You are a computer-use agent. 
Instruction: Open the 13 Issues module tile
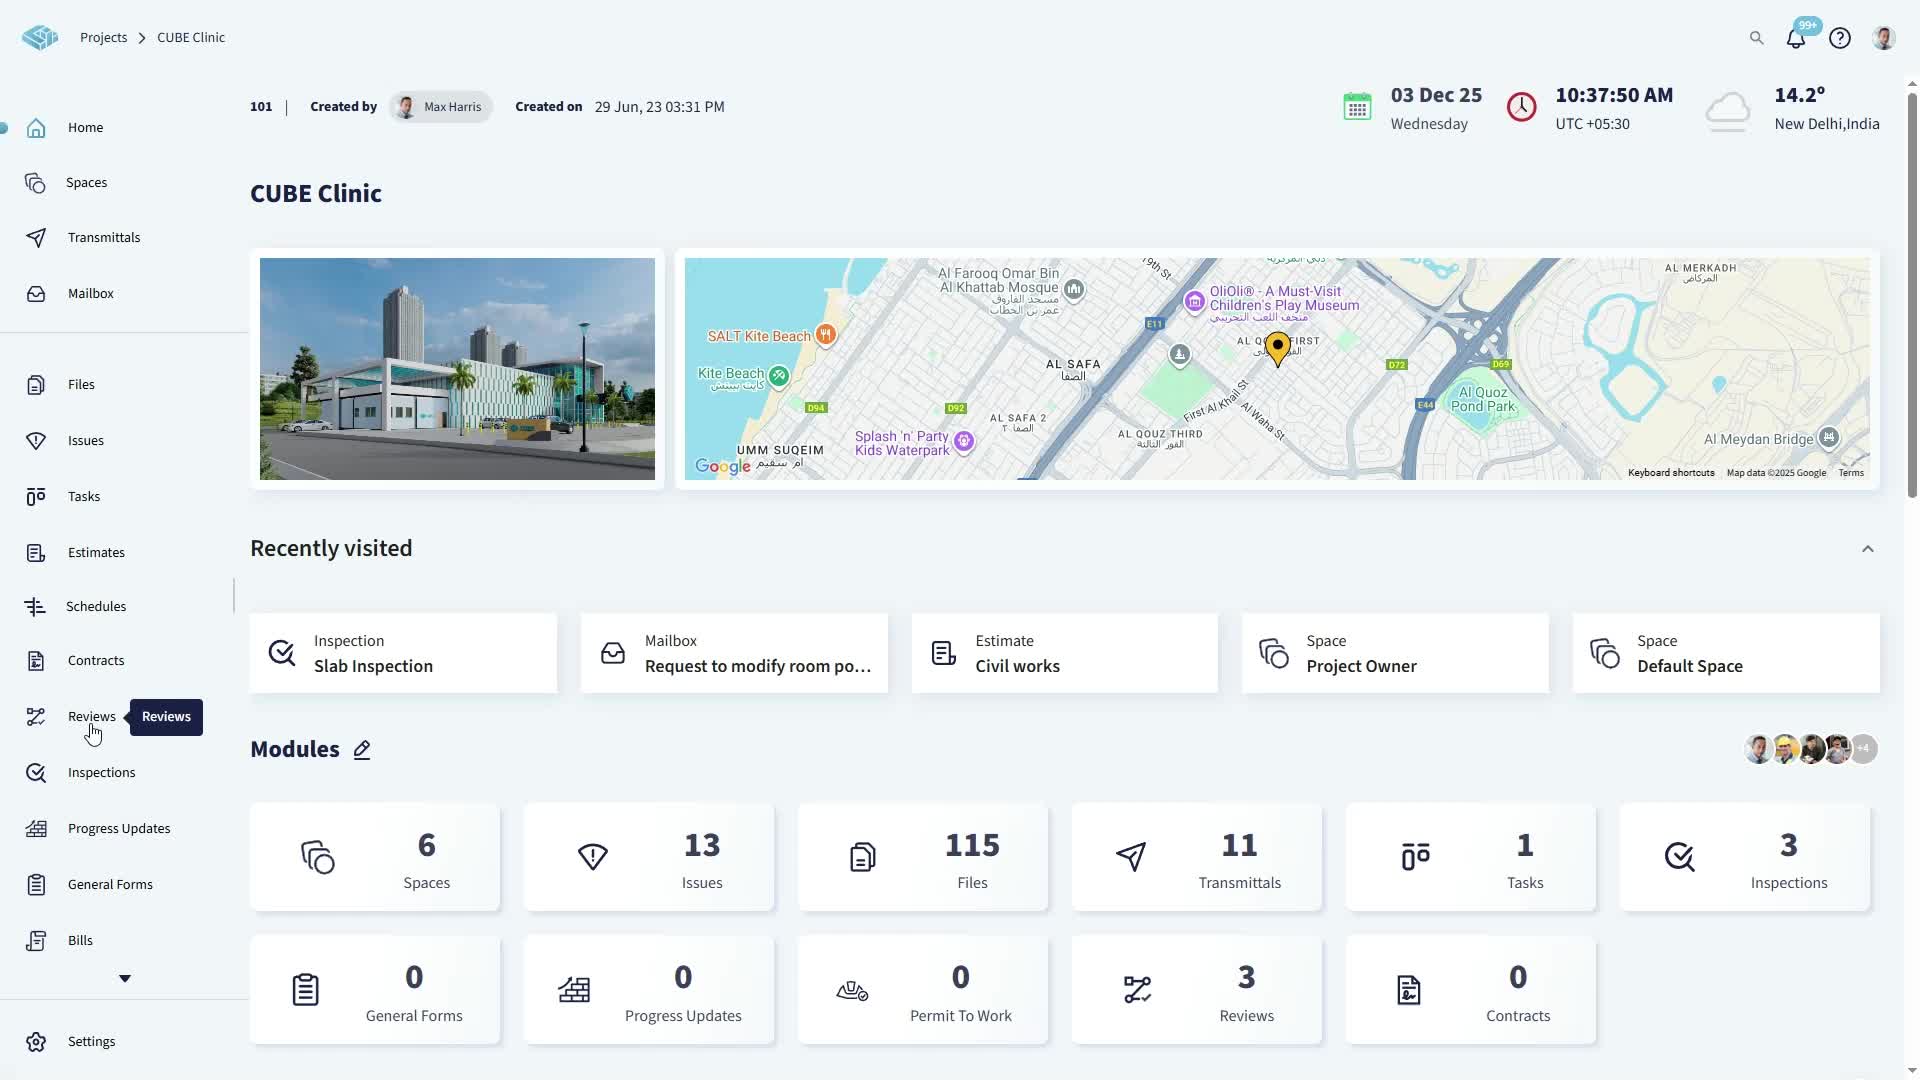(x=649, y=858)
